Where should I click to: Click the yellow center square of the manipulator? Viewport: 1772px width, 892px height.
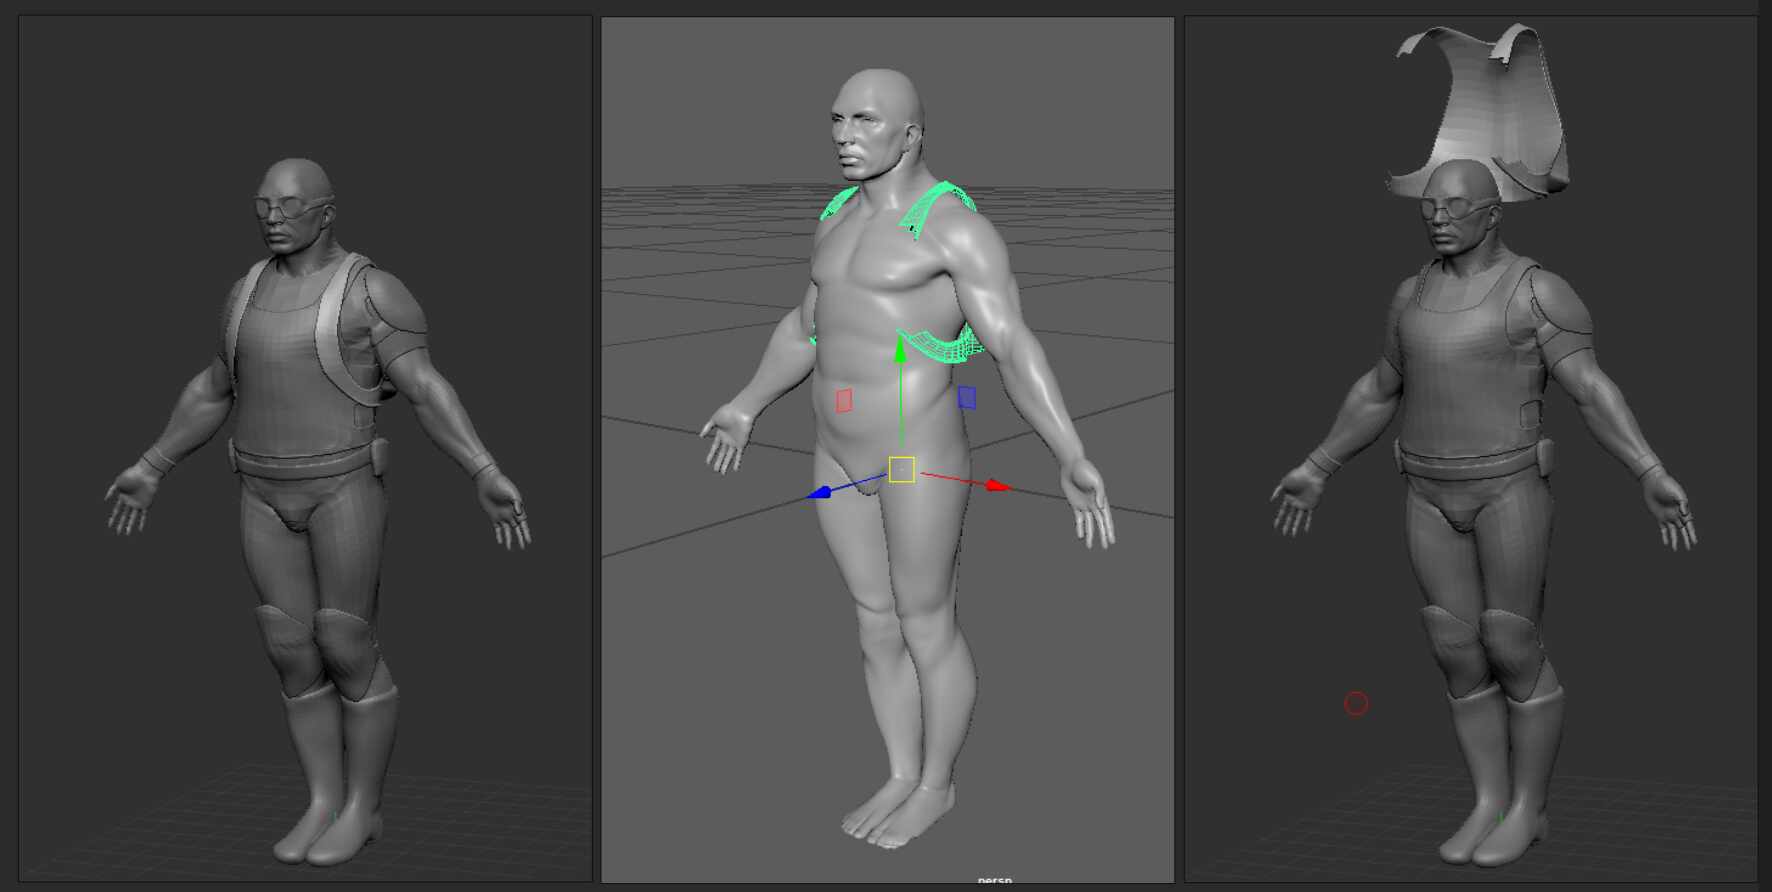coord(901,469)
